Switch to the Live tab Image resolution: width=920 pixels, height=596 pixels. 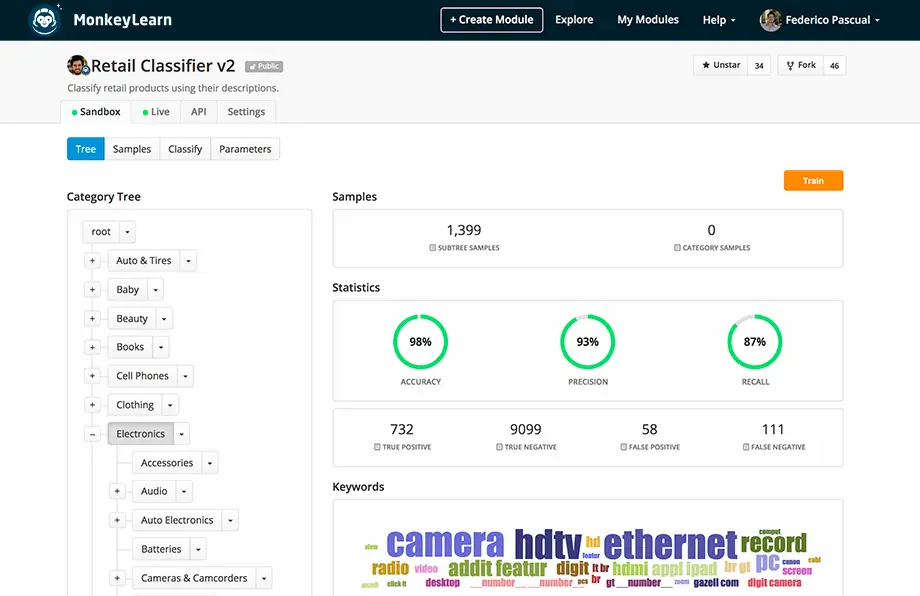(155, 112)
